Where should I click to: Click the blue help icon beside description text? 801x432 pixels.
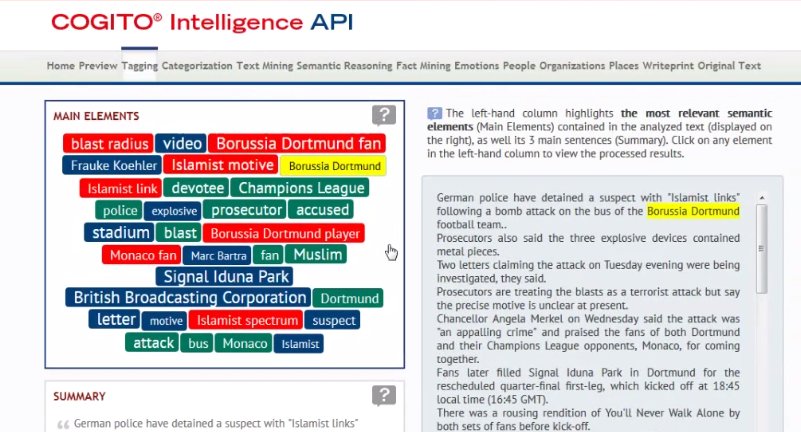(x=434, y=113)
